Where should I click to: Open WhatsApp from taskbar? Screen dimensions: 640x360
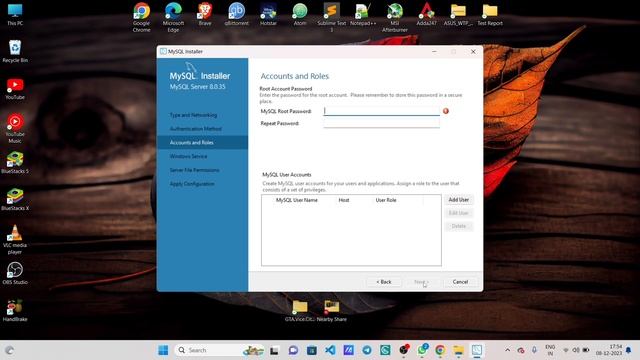point(422,350)
